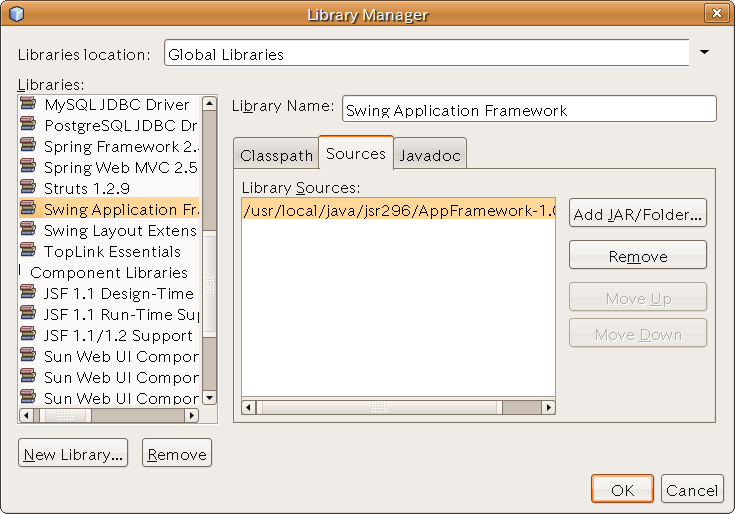Screen dimensions: 735x514
Task: Click the Library Name text field
Action: pyautogui.click(x=529, y=110)
